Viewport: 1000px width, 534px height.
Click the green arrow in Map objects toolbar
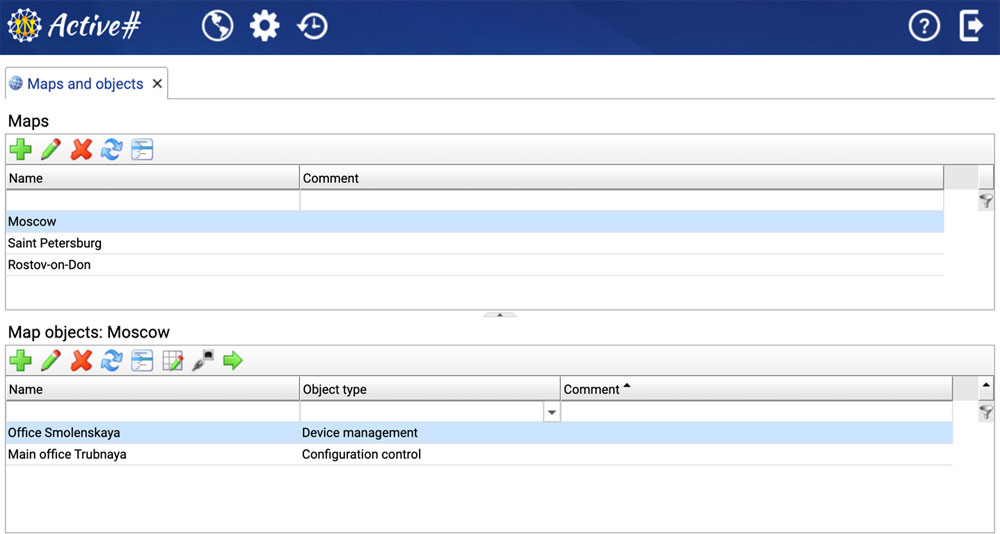coord(233,361)
